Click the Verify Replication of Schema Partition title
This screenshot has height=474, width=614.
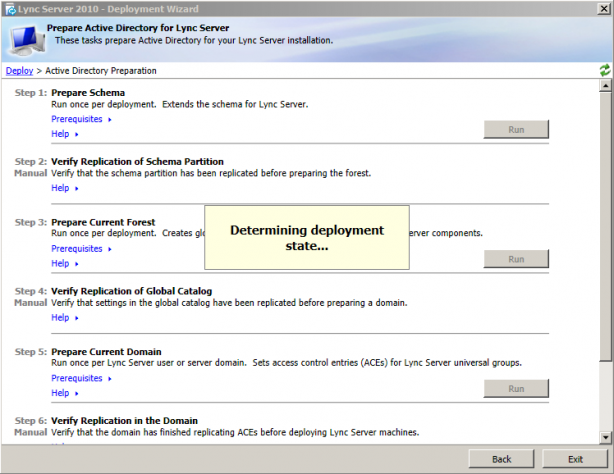coord(137,162)
